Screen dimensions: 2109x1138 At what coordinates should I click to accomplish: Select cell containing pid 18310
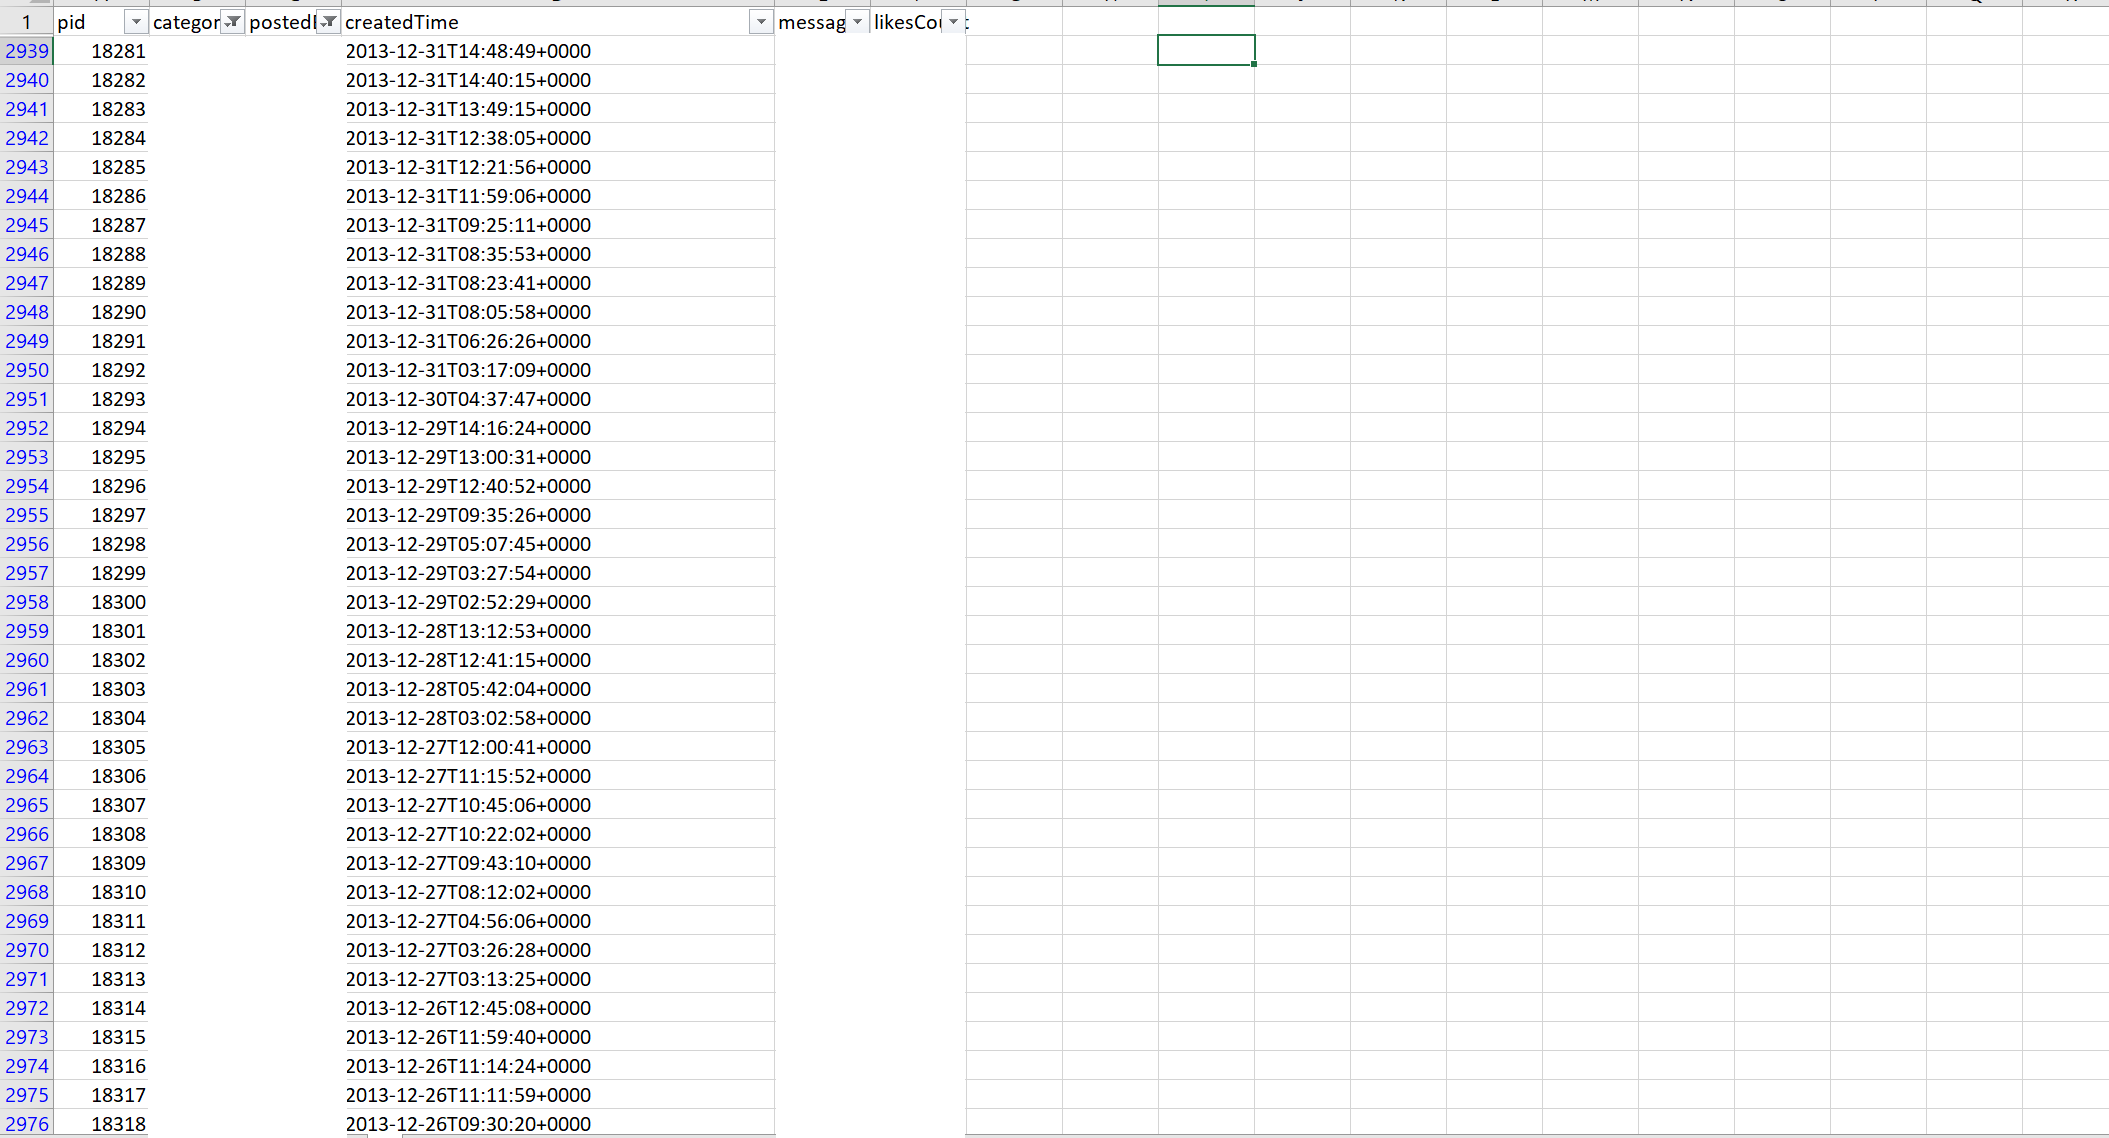click(x=118, y=892)
